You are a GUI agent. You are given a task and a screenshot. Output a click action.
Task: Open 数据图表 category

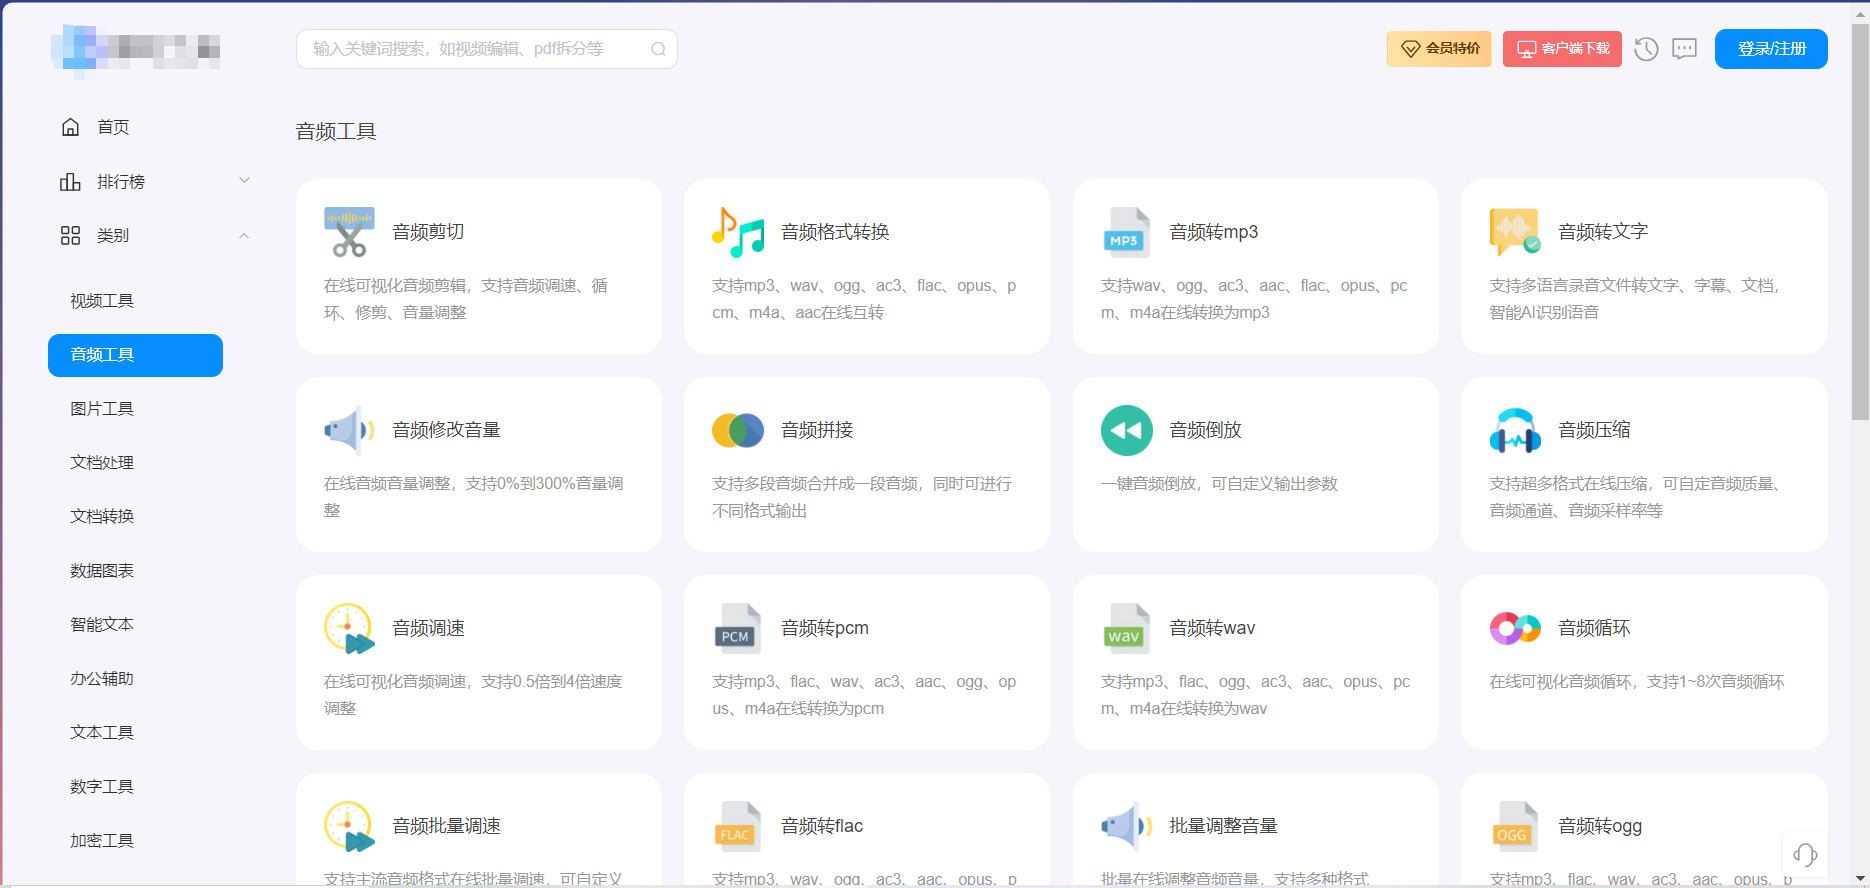click(x=102, y=571)
